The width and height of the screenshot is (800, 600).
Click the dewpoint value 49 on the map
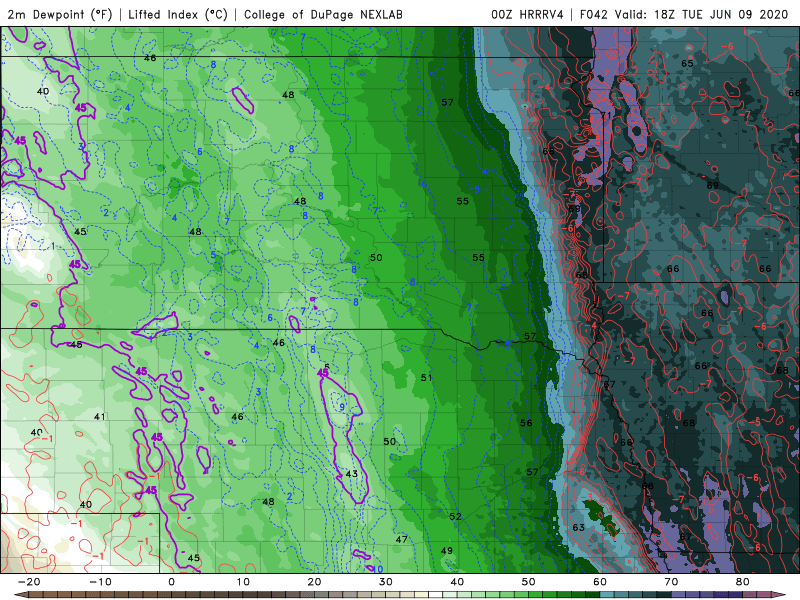(x=446, y=551)
